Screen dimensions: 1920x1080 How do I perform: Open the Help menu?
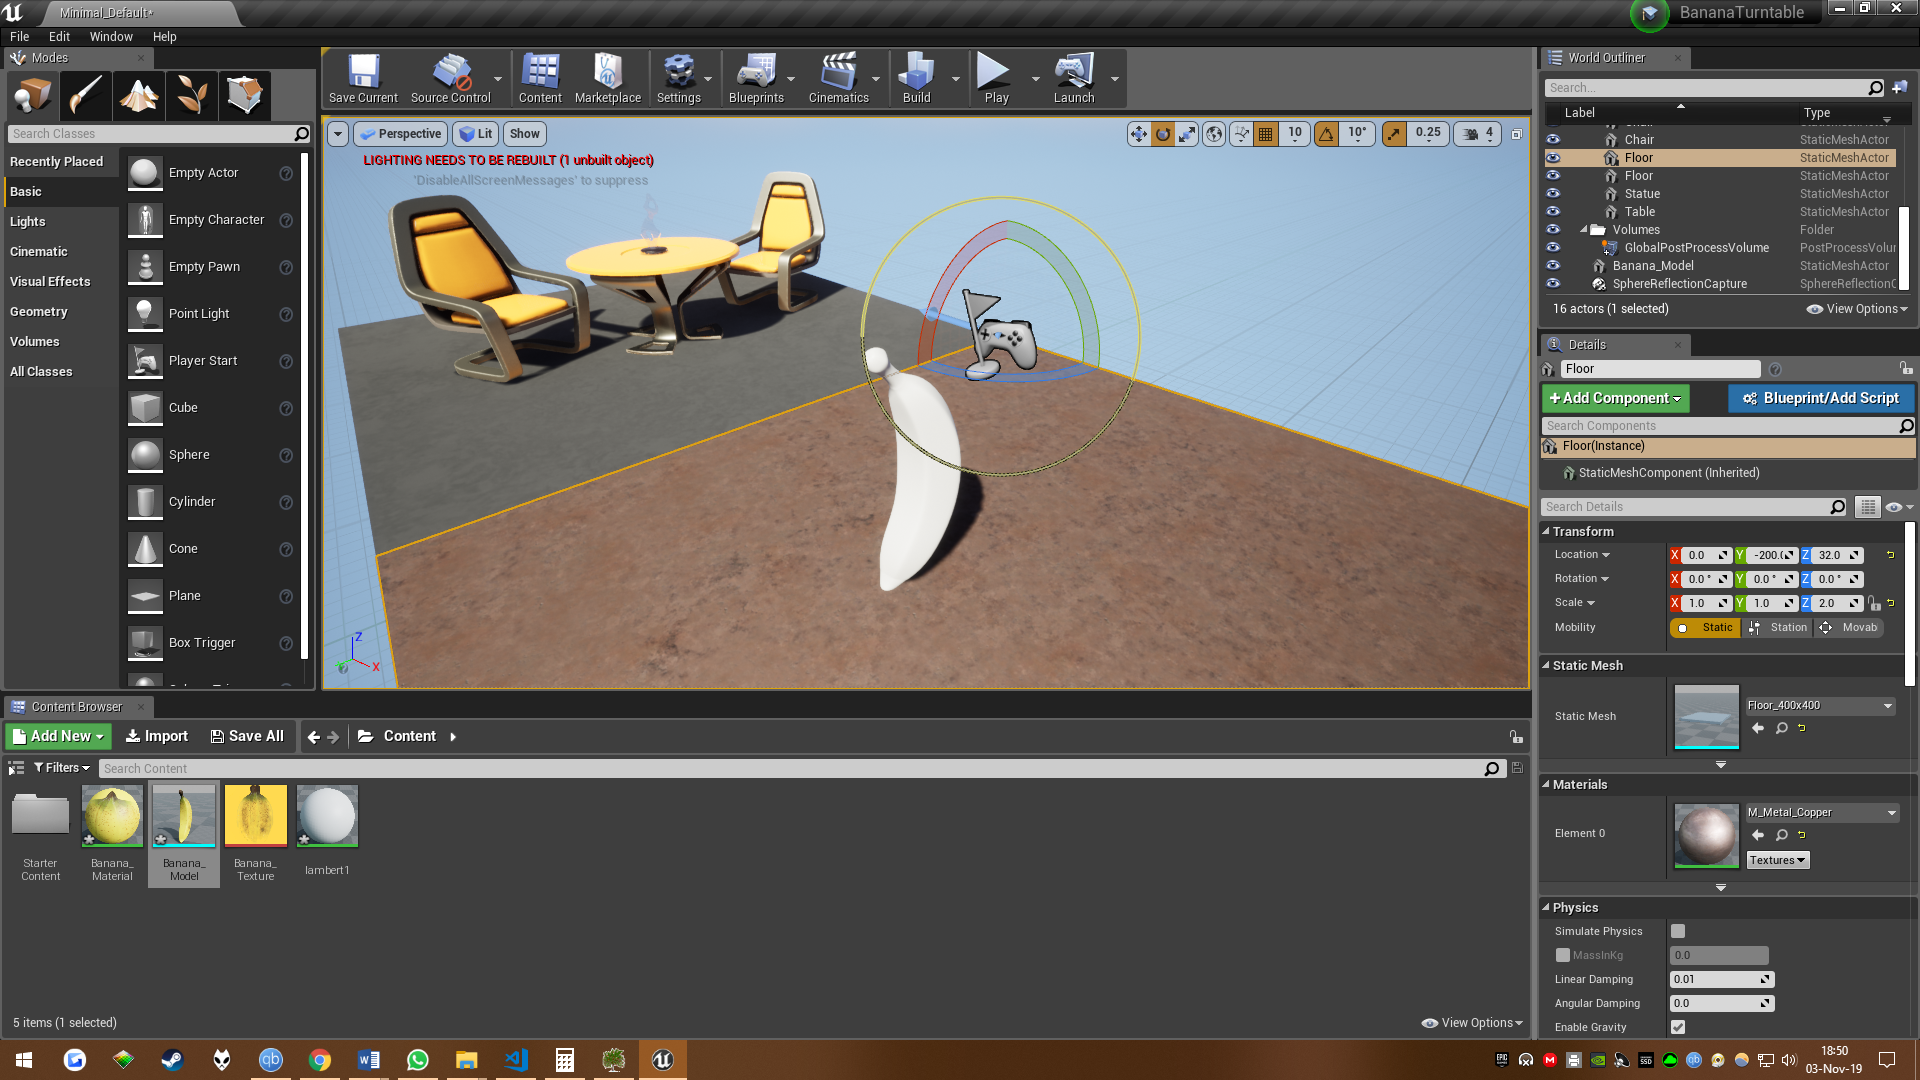coord(164,37)
